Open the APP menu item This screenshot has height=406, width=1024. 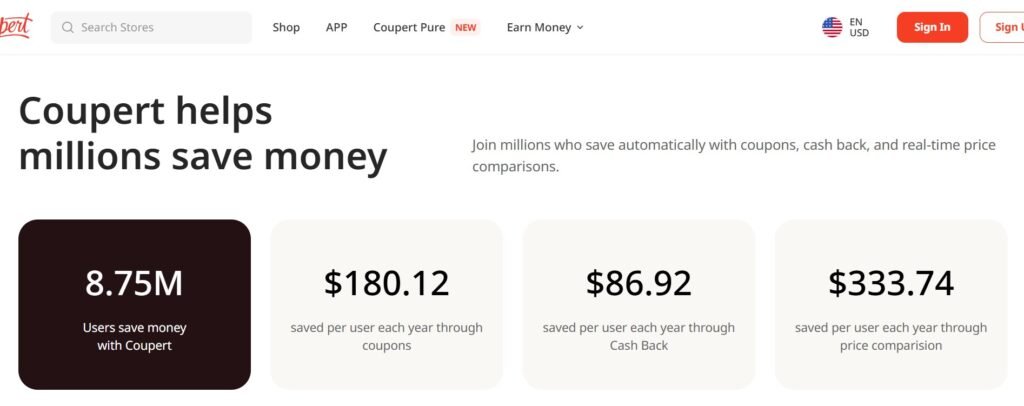tap(336, 27)
